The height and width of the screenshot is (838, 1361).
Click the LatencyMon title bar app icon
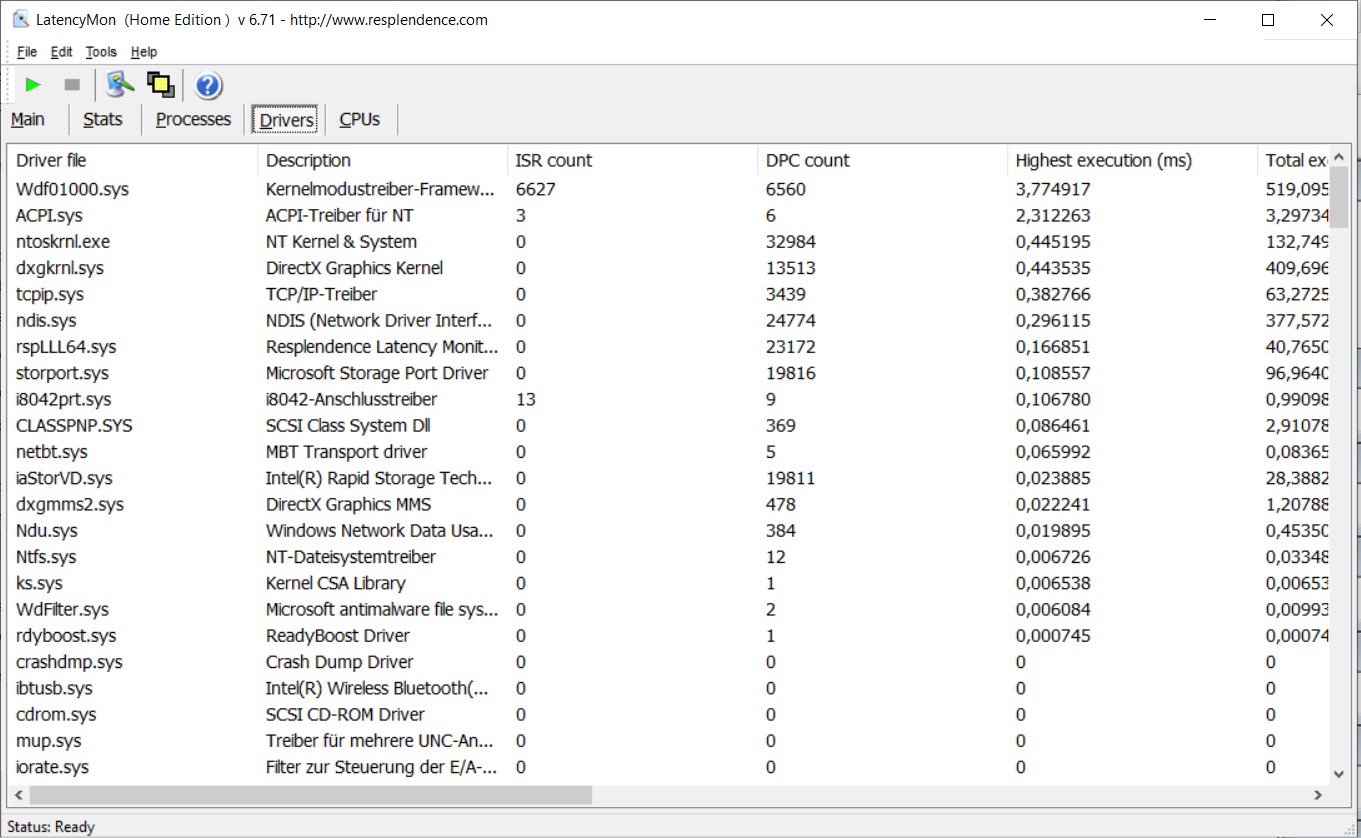click(20, 20)
